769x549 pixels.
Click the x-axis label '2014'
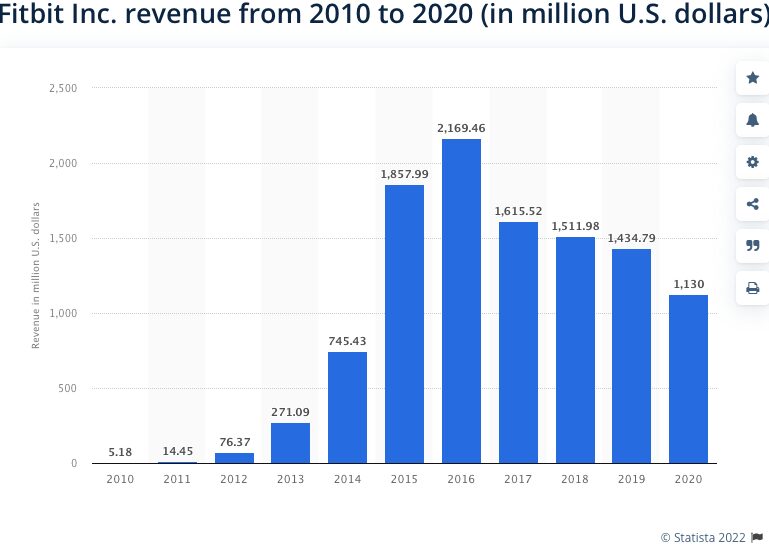347,479
